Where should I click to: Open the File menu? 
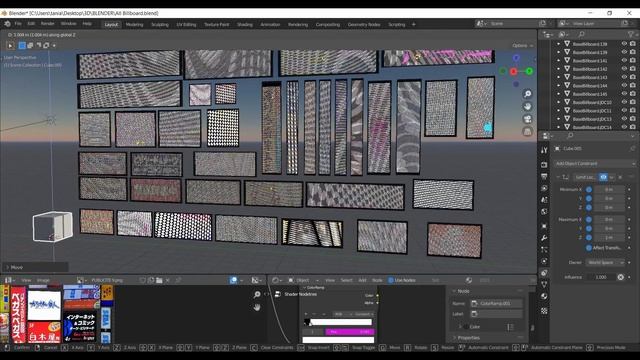tap(18, 24)
